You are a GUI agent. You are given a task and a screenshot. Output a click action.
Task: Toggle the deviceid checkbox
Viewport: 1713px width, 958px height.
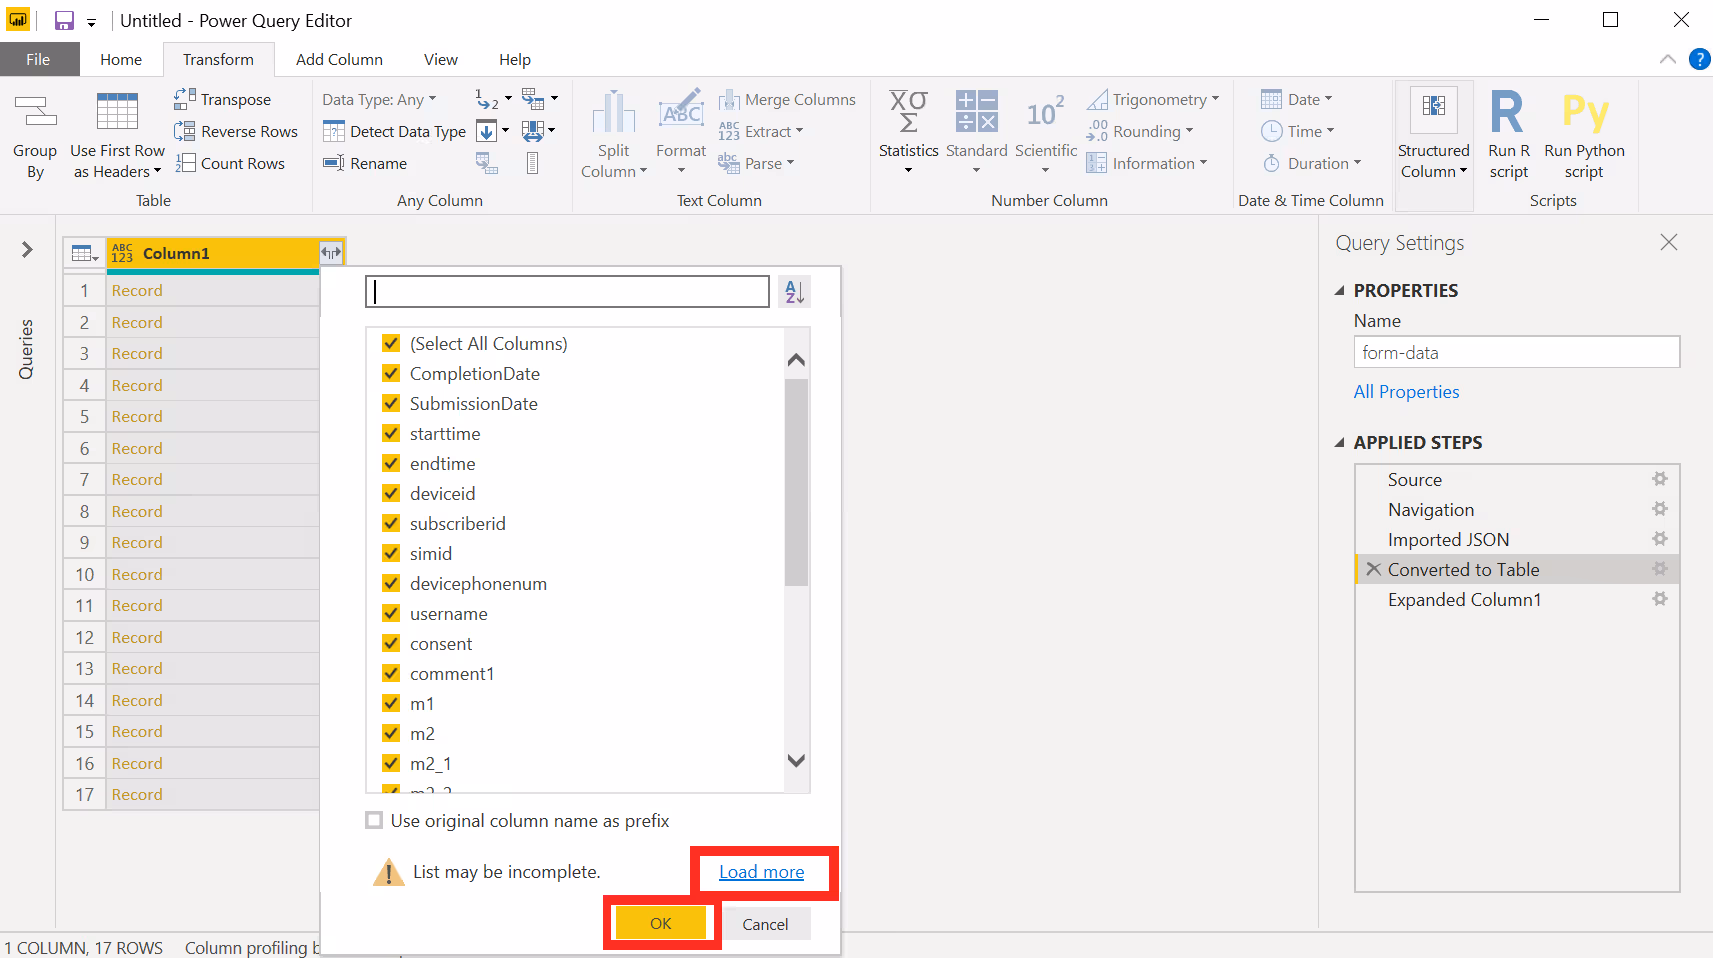(391, 493)
